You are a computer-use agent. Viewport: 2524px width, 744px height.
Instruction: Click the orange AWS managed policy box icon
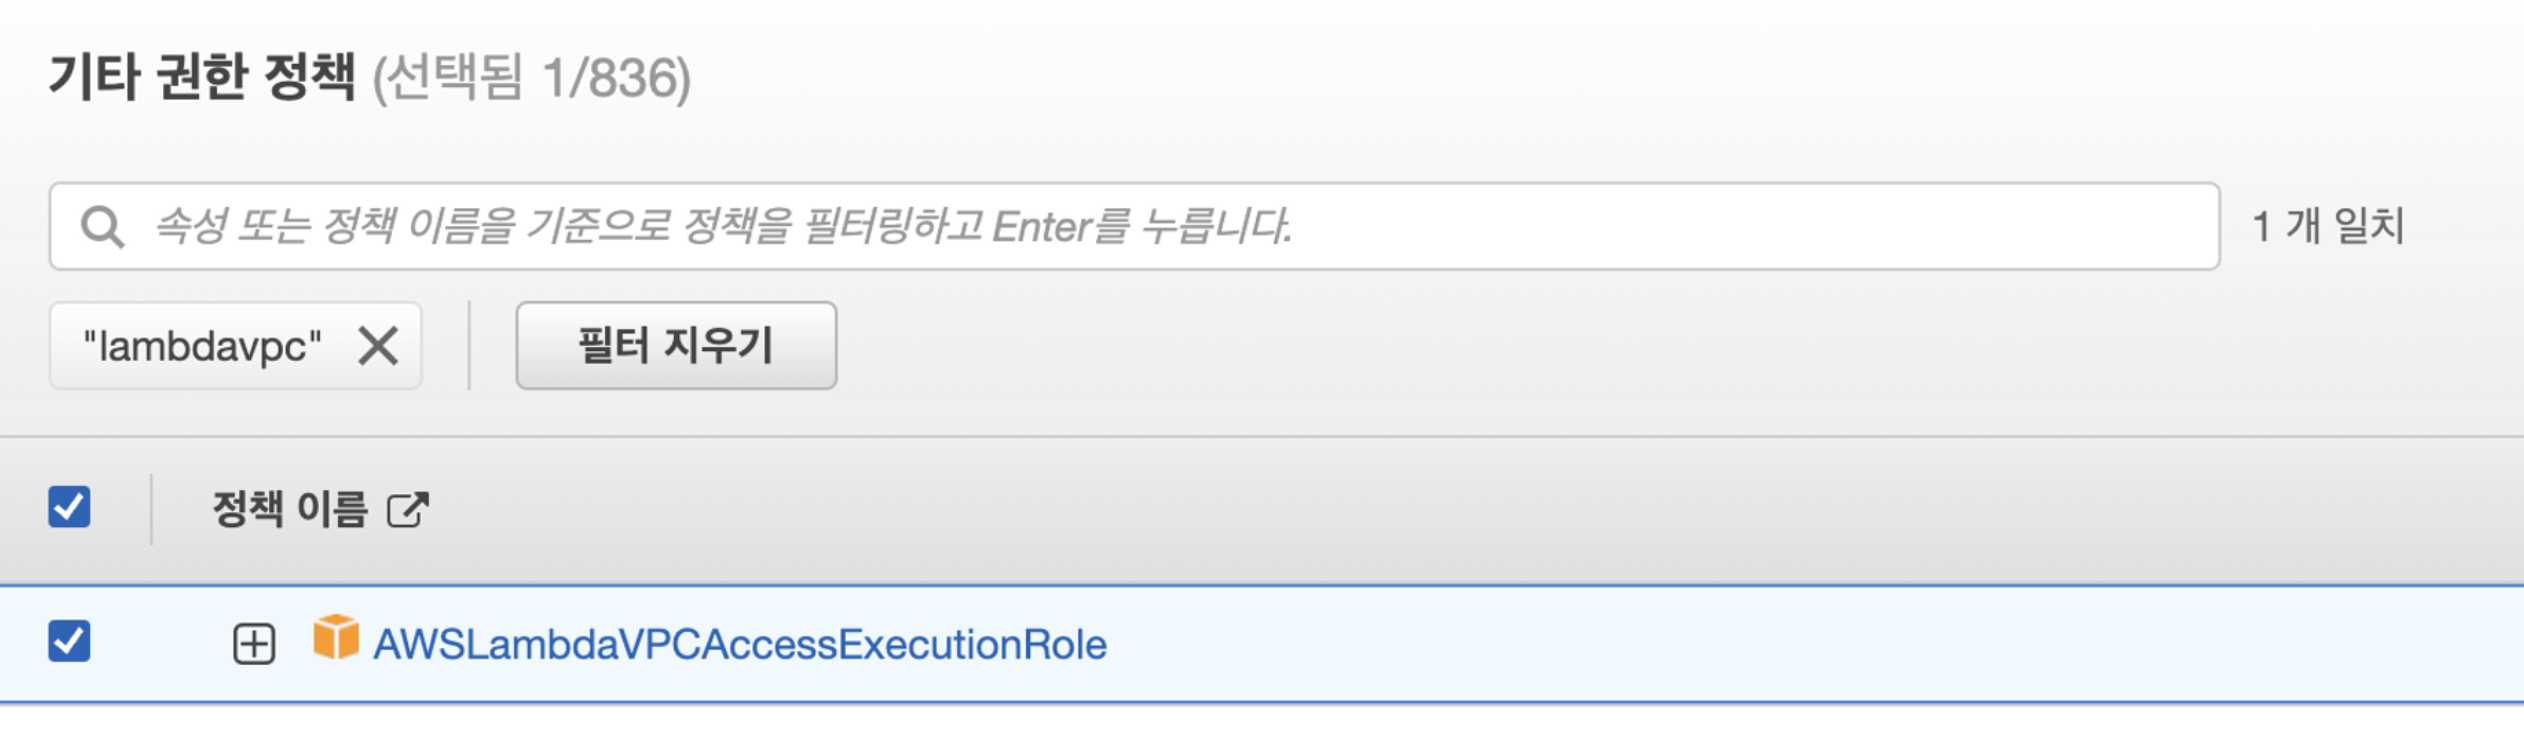pyautogui.click(x=336, y=638)
